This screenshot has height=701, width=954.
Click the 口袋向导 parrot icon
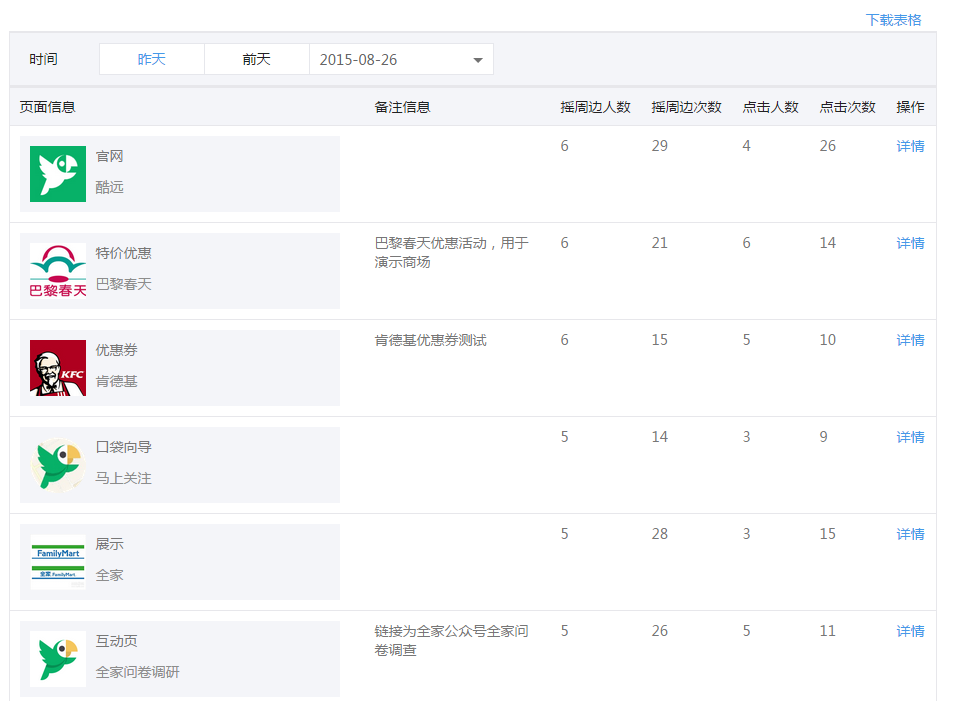tap(58, 465)
